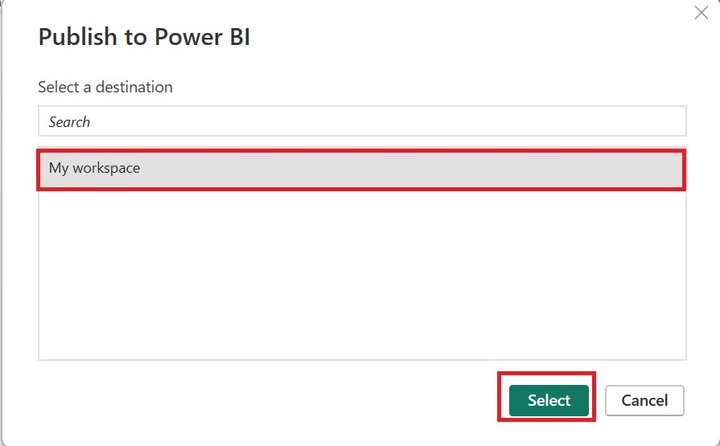Hit the X at the dialog corner
720x446 pixels.
tap(702, 14)
